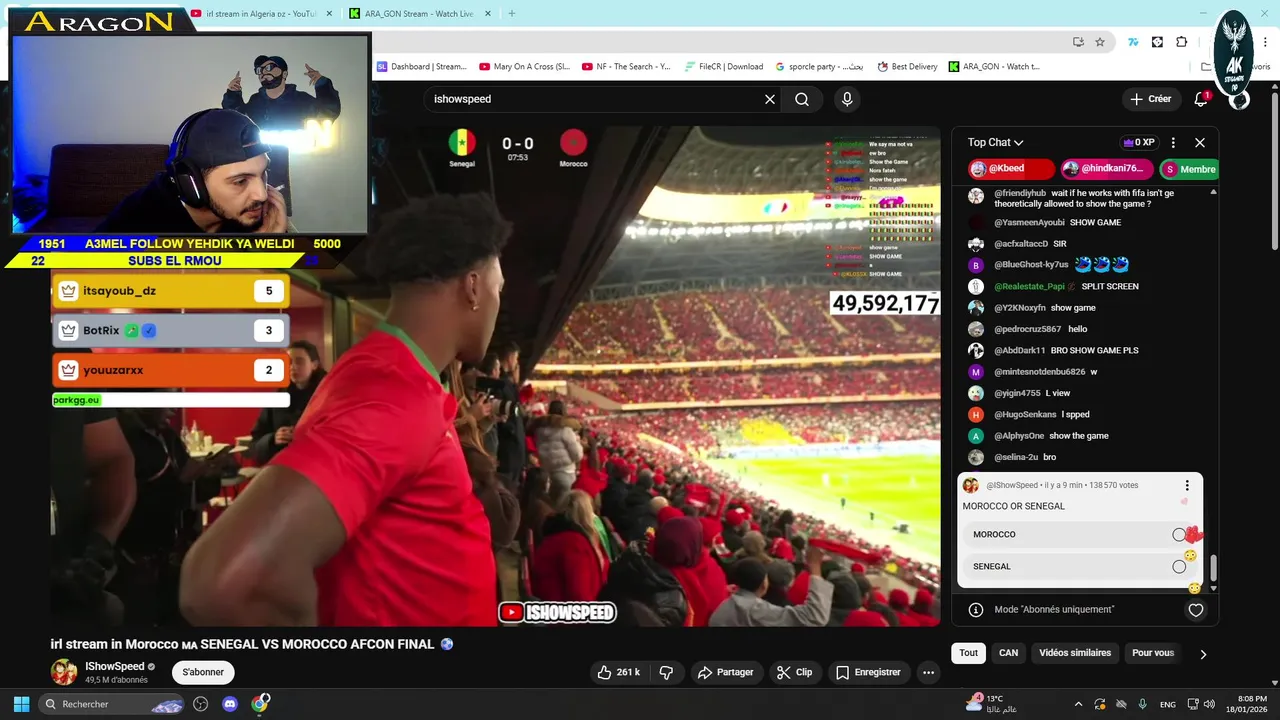Open NF - The Search bookmark
1280x720 pixels.
625,67
